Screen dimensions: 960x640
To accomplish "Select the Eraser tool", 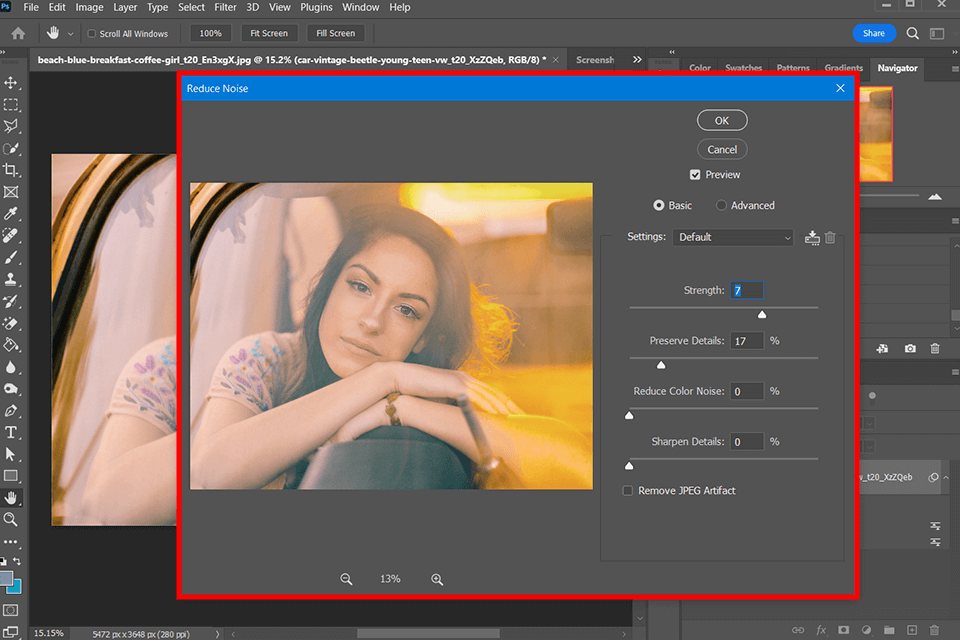I will (10, 323).
